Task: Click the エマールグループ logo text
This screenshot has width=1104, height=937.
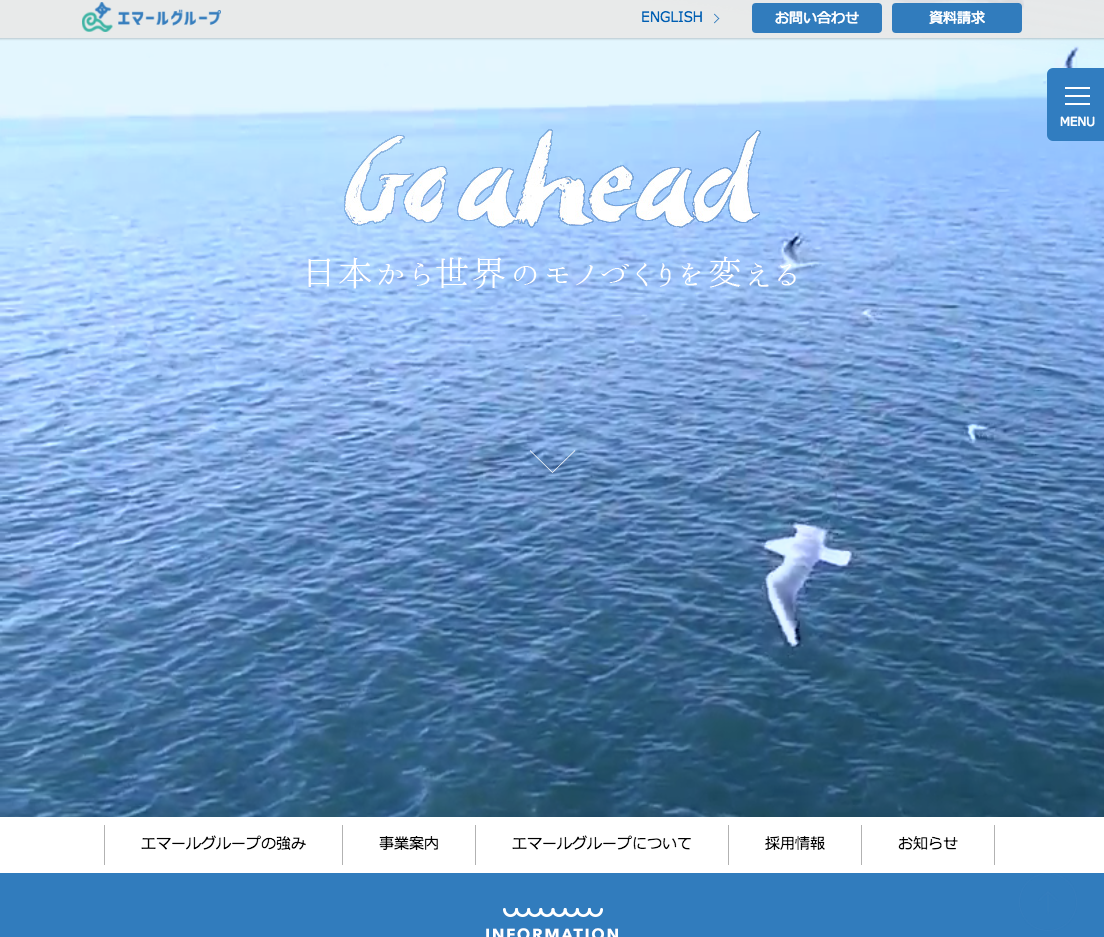Action: (169, 18)
